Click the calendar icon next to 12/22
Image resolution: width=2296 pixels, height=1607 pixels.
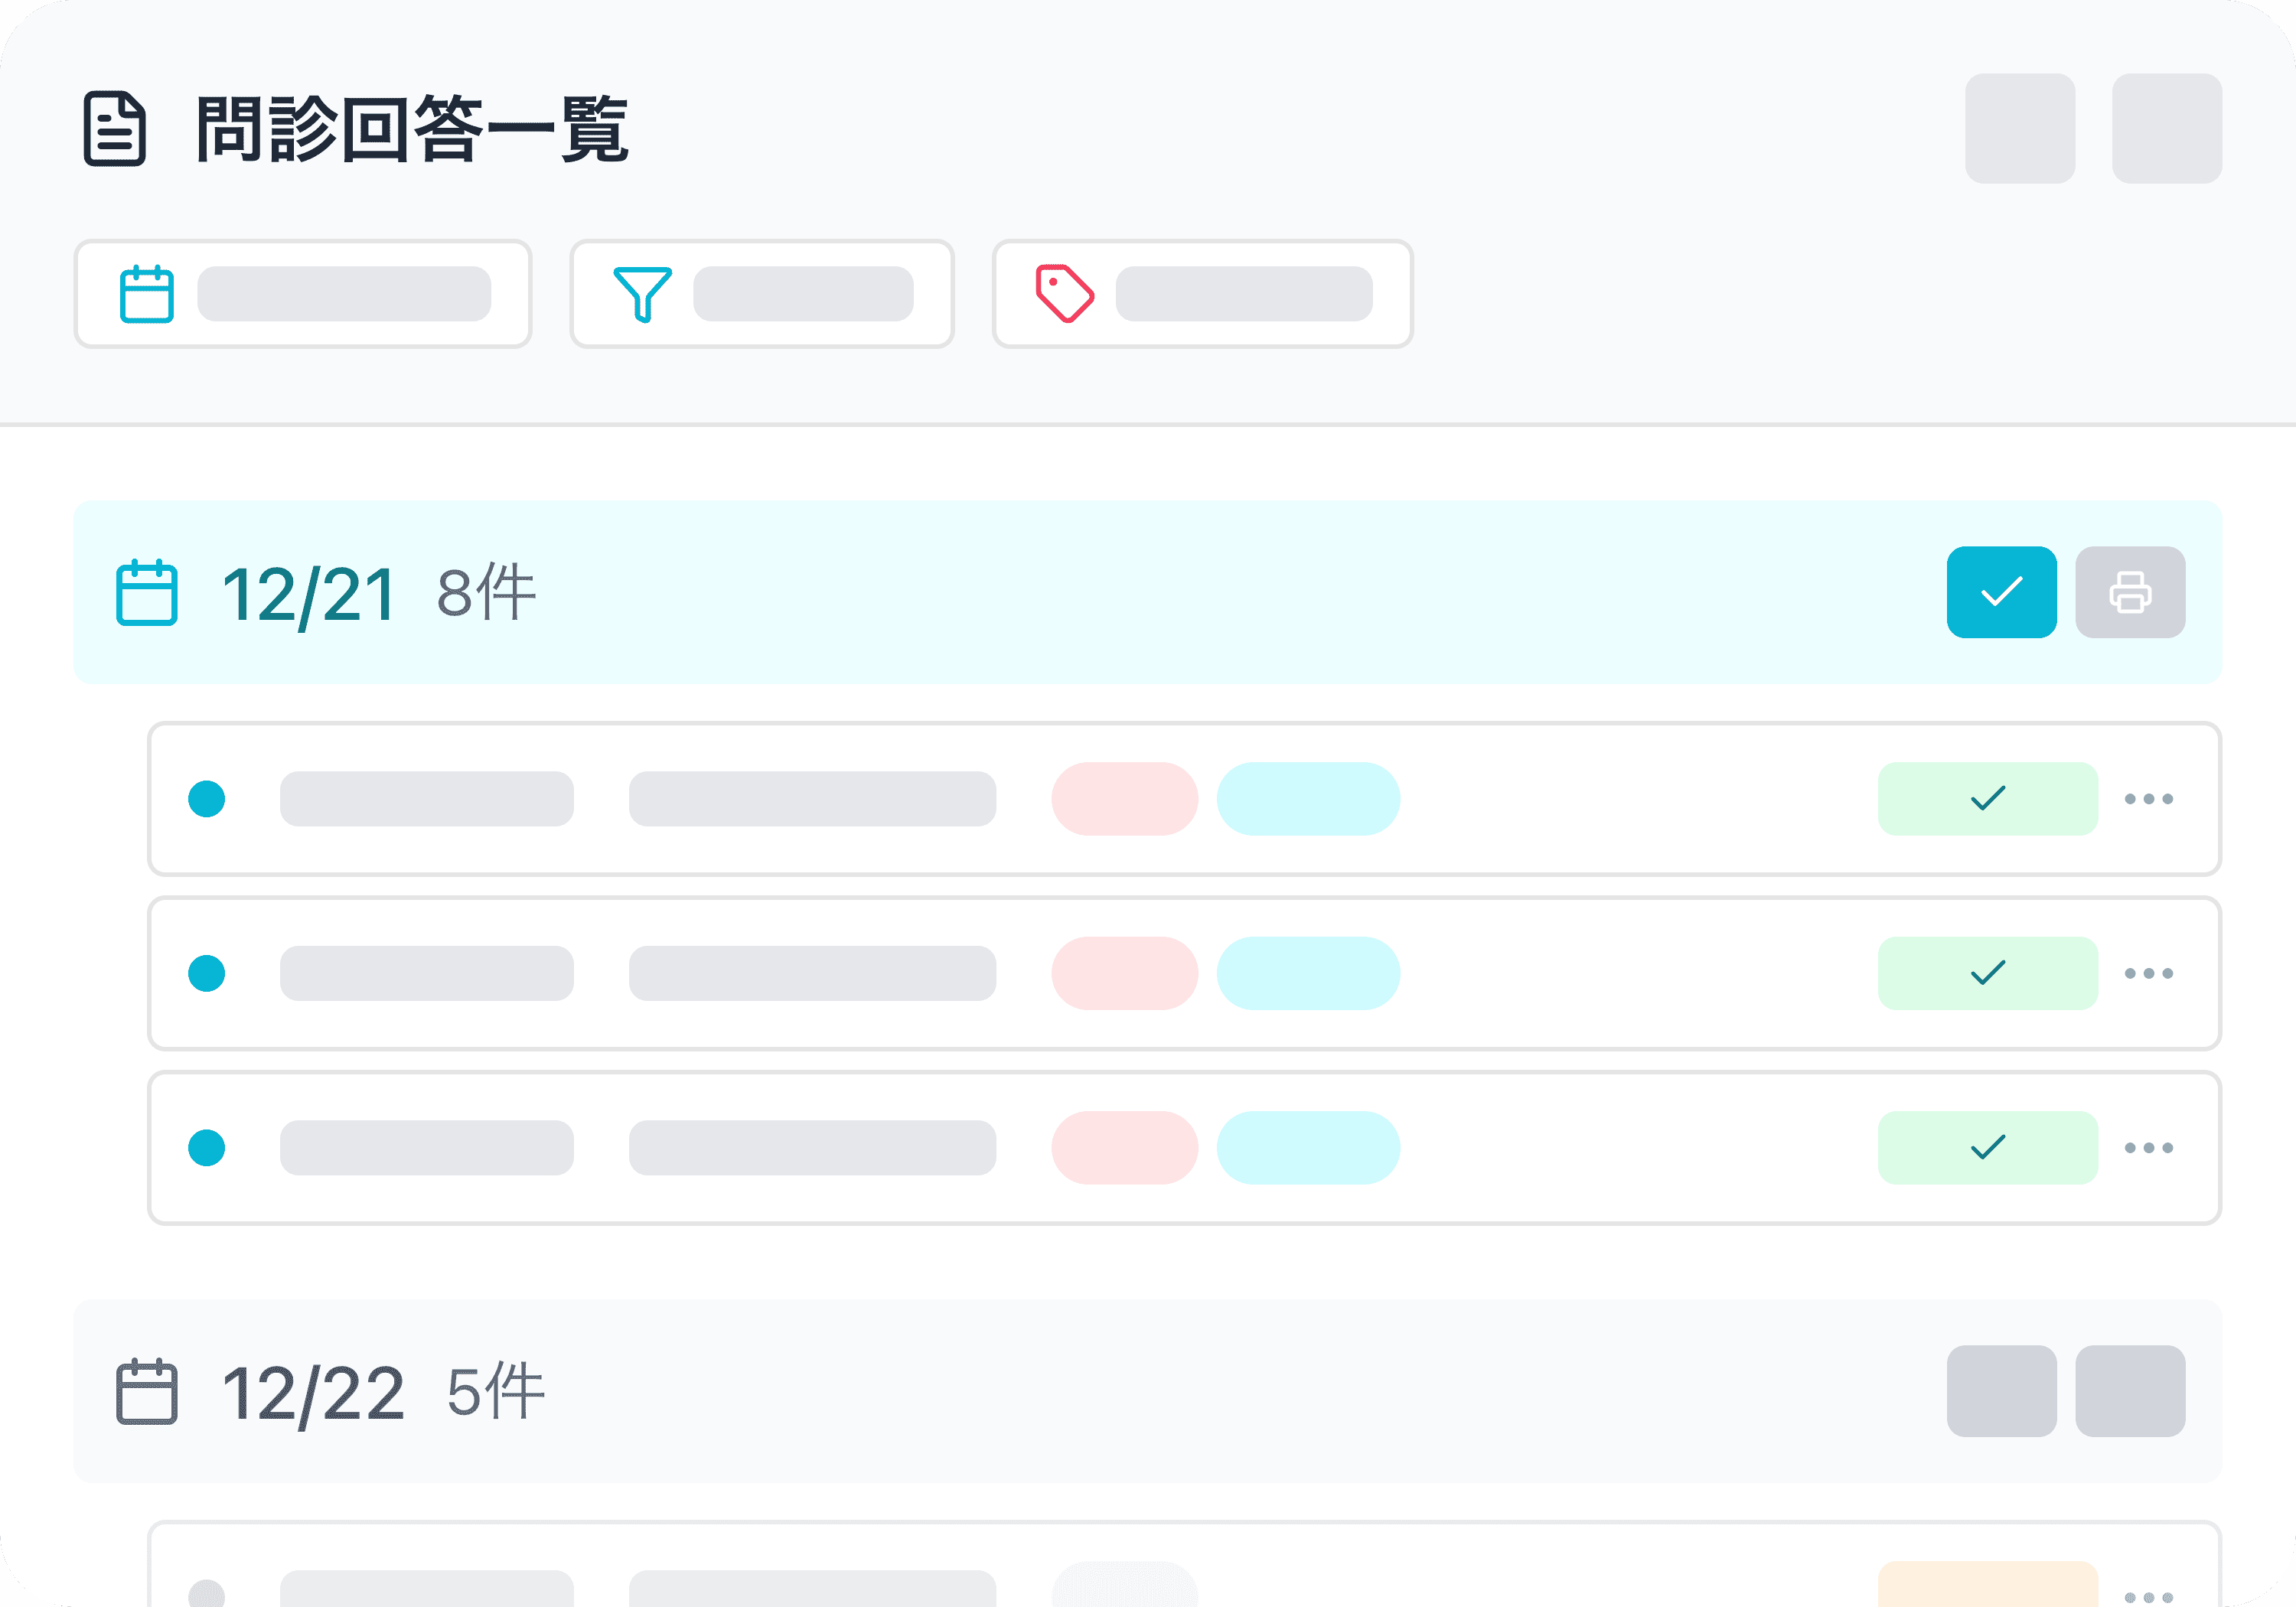coord(147,1391)
